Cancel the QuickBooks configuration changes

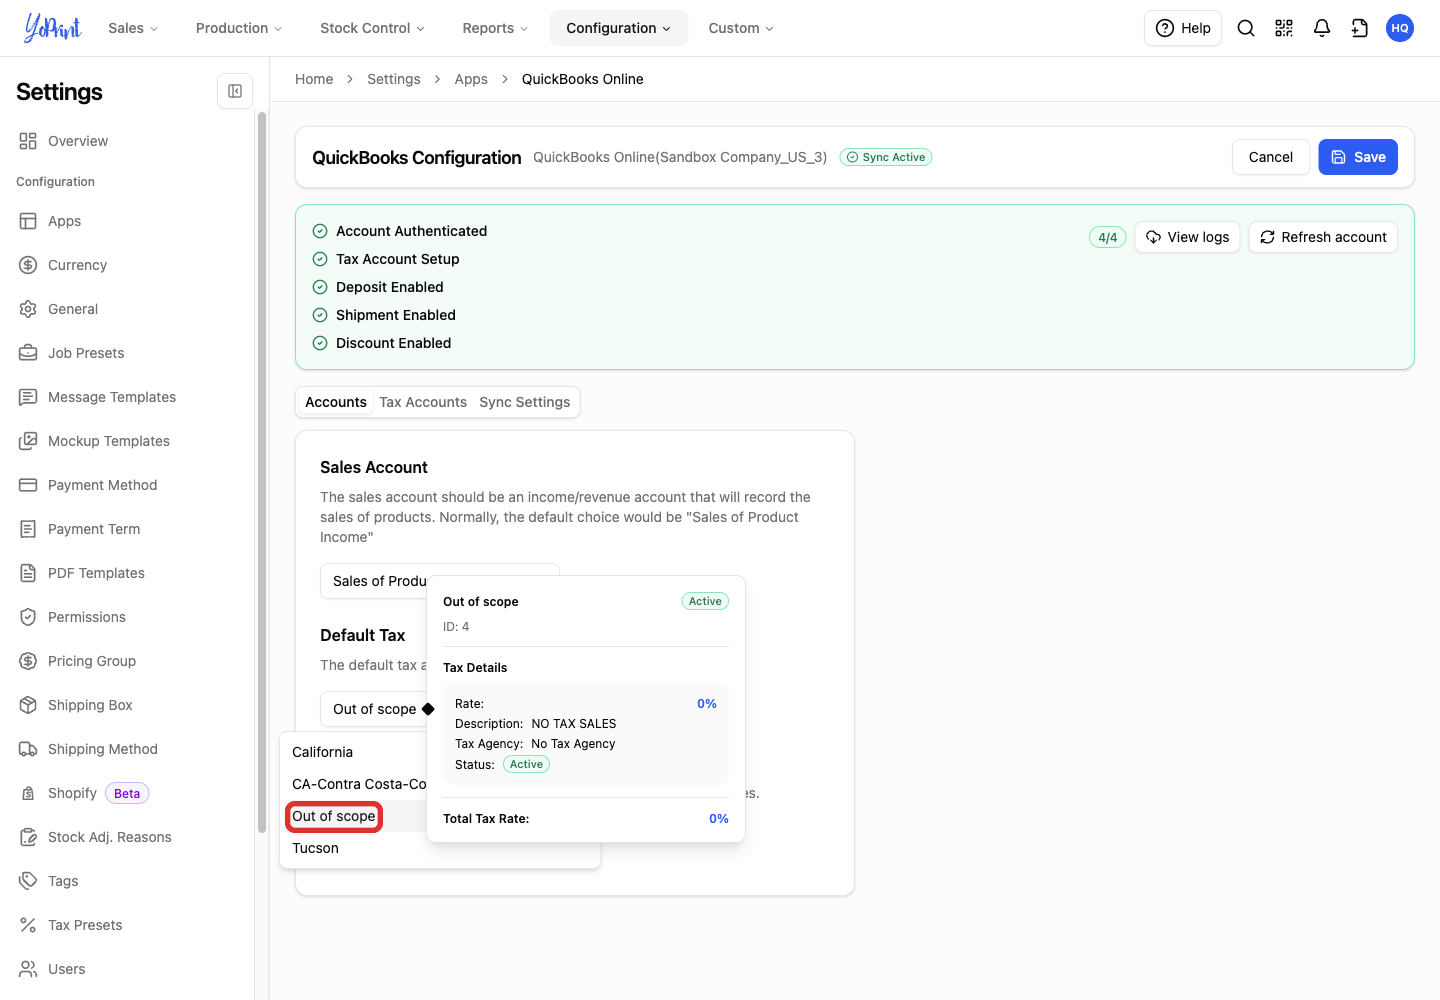click(1271, 157)
